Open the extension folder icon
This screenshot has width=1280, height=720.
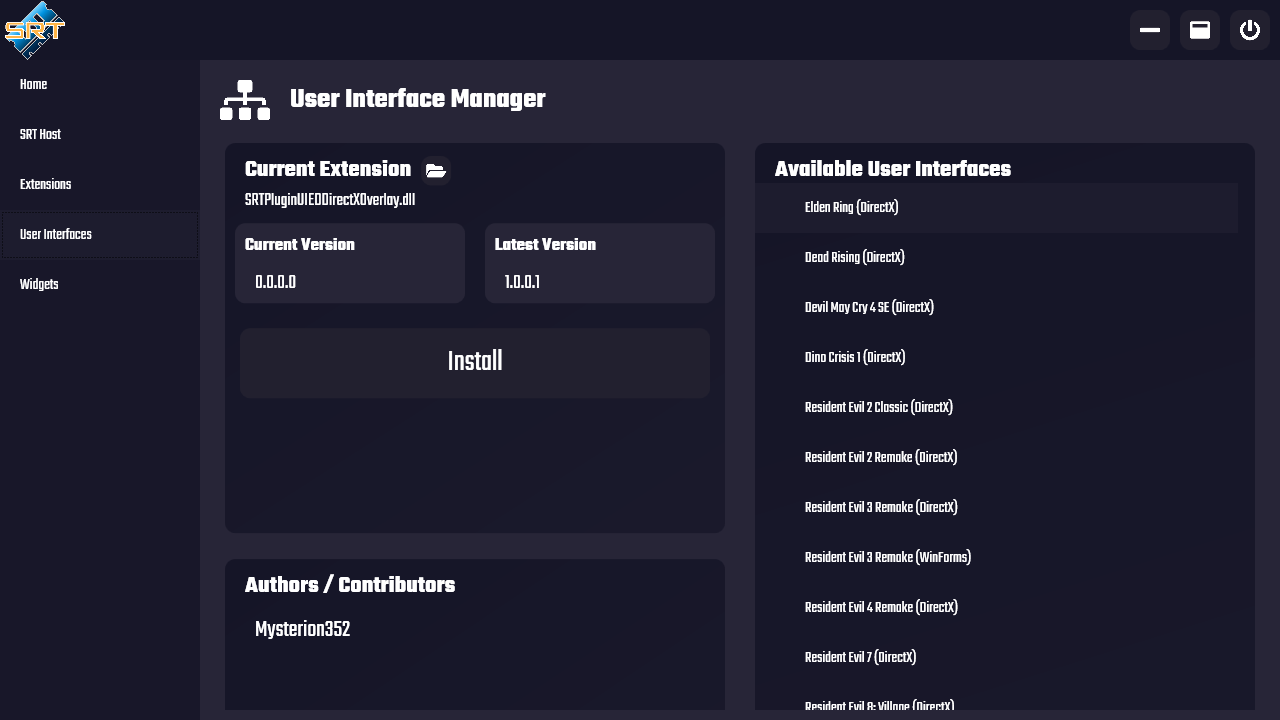(x=435, y=171)
